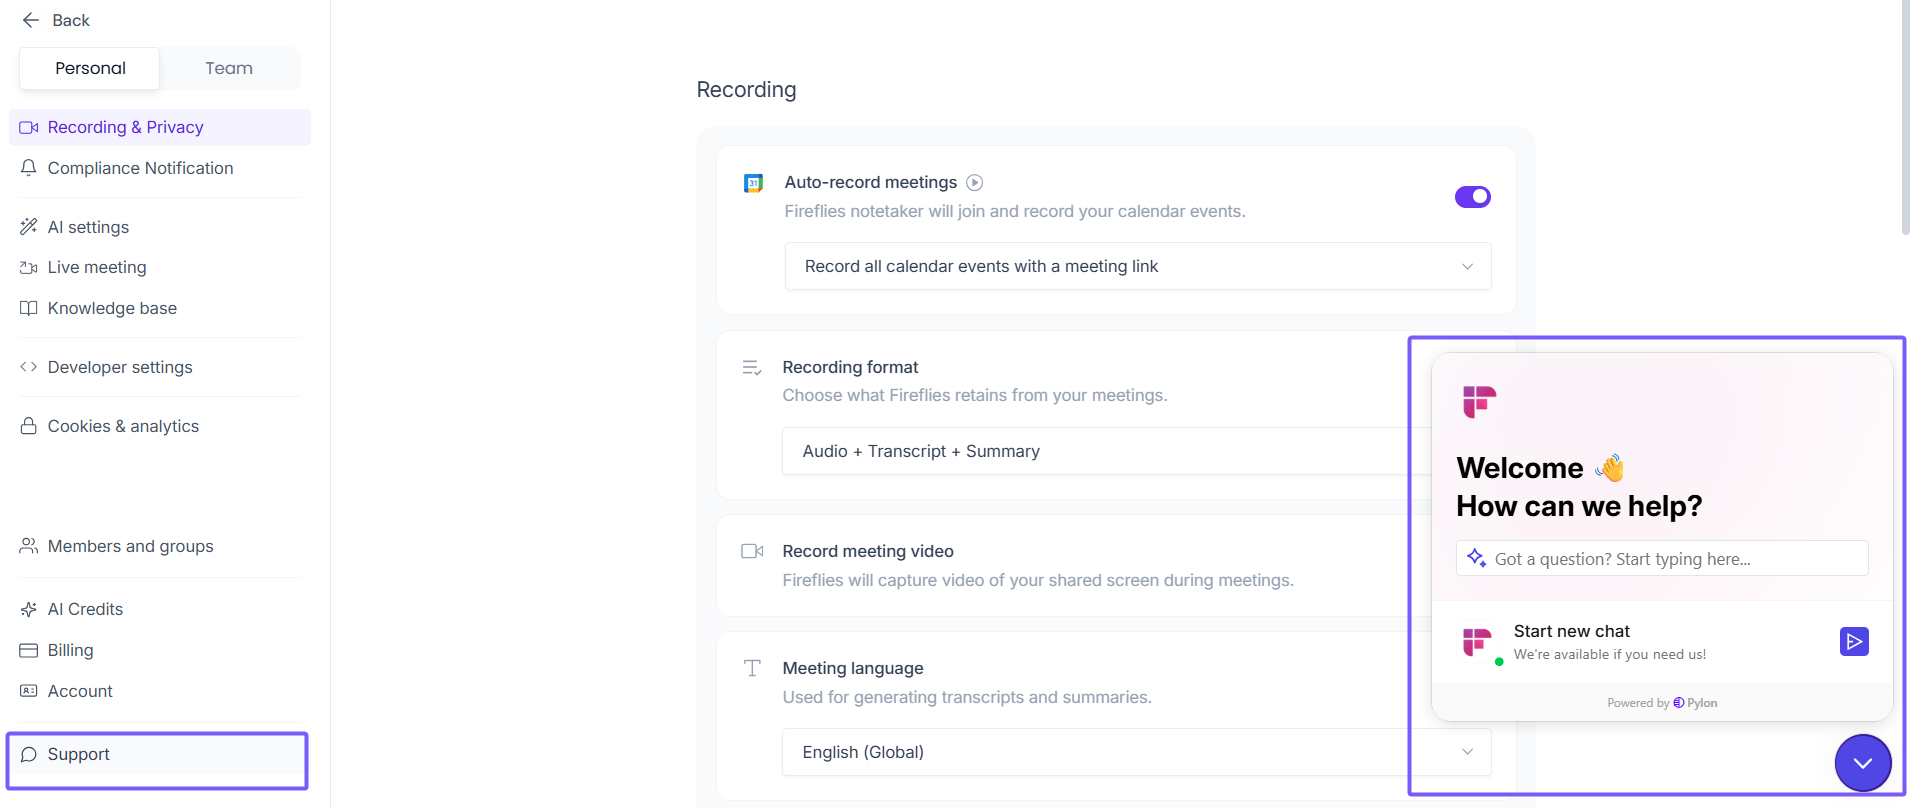Image resolution: width=1910 pixels, height=808 pixels.
Task: Open the Support link in sidebar
Action: click(x=79, y=754)
